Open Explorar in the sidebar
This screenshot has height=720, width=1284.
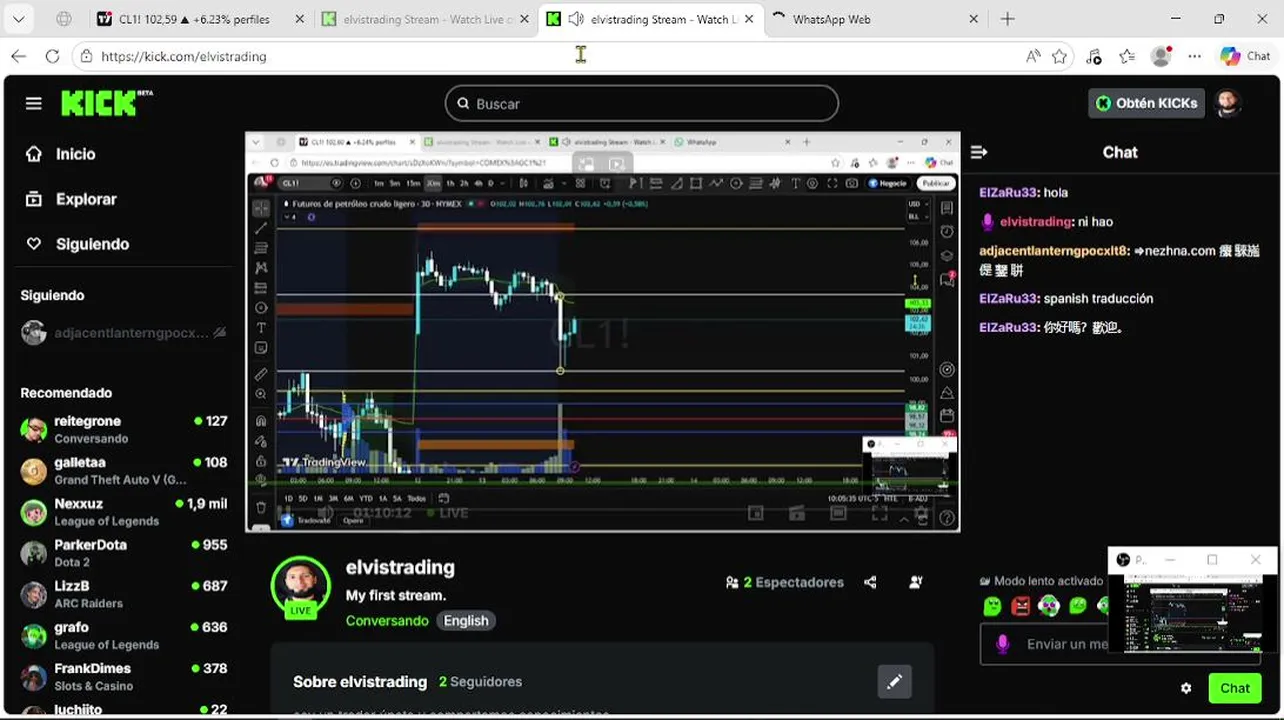coord(71,199)
